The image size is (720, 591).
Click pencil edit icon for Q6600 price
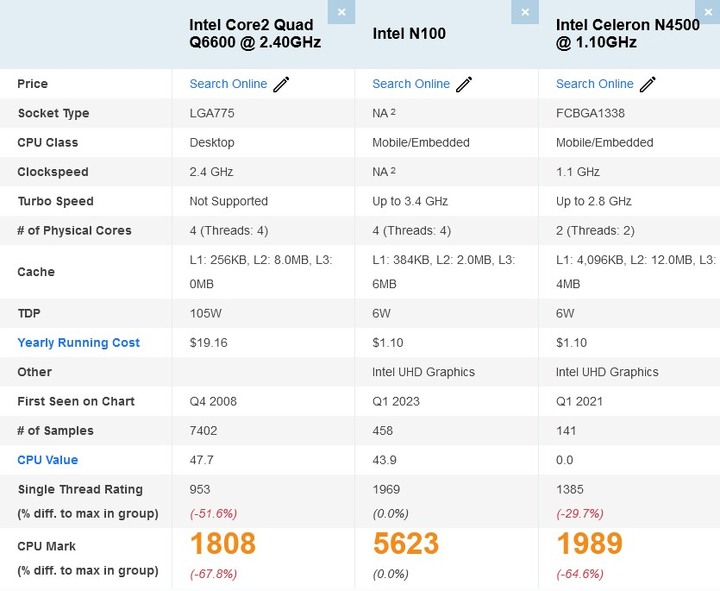click(281, 84)
